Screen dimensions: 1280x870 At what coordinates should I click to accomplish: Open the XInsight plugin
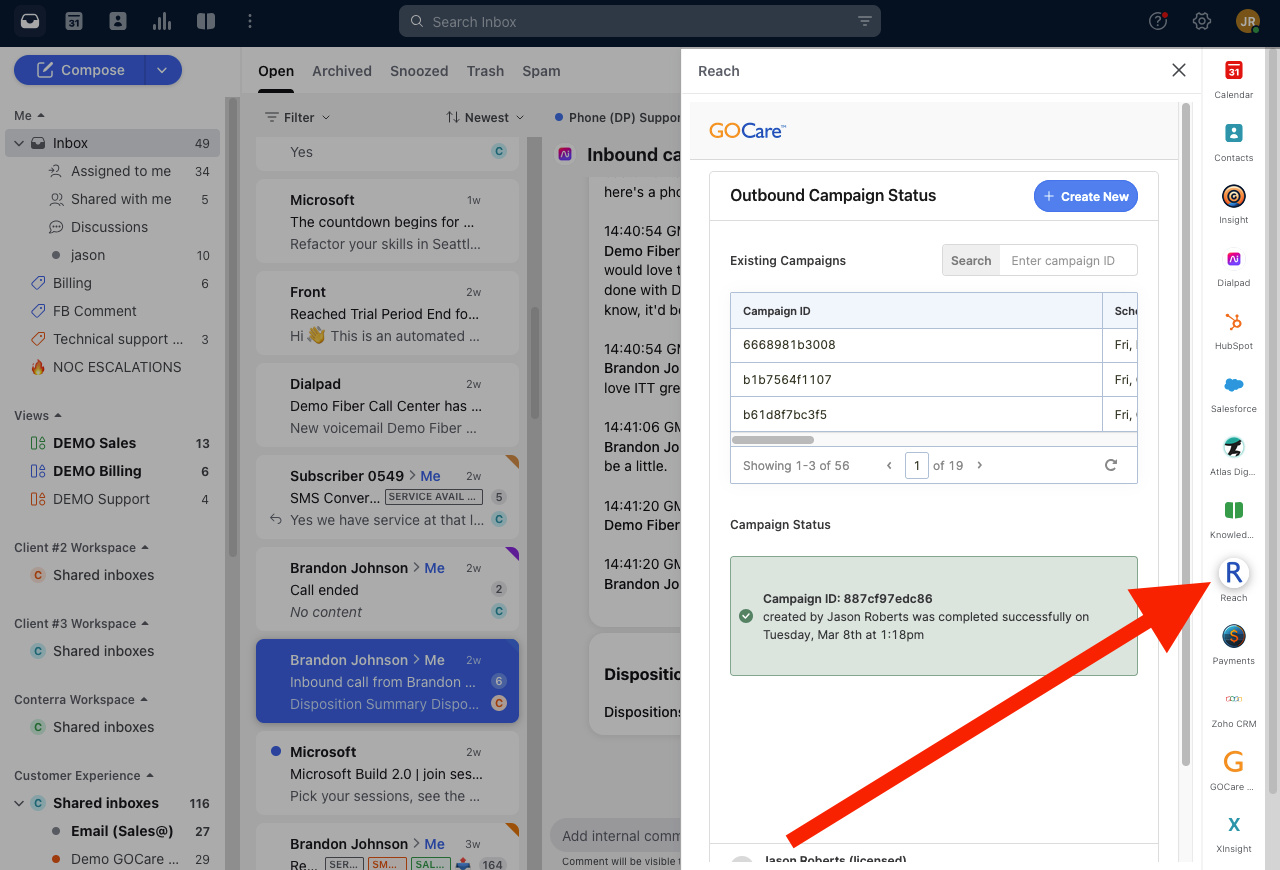1233,834
